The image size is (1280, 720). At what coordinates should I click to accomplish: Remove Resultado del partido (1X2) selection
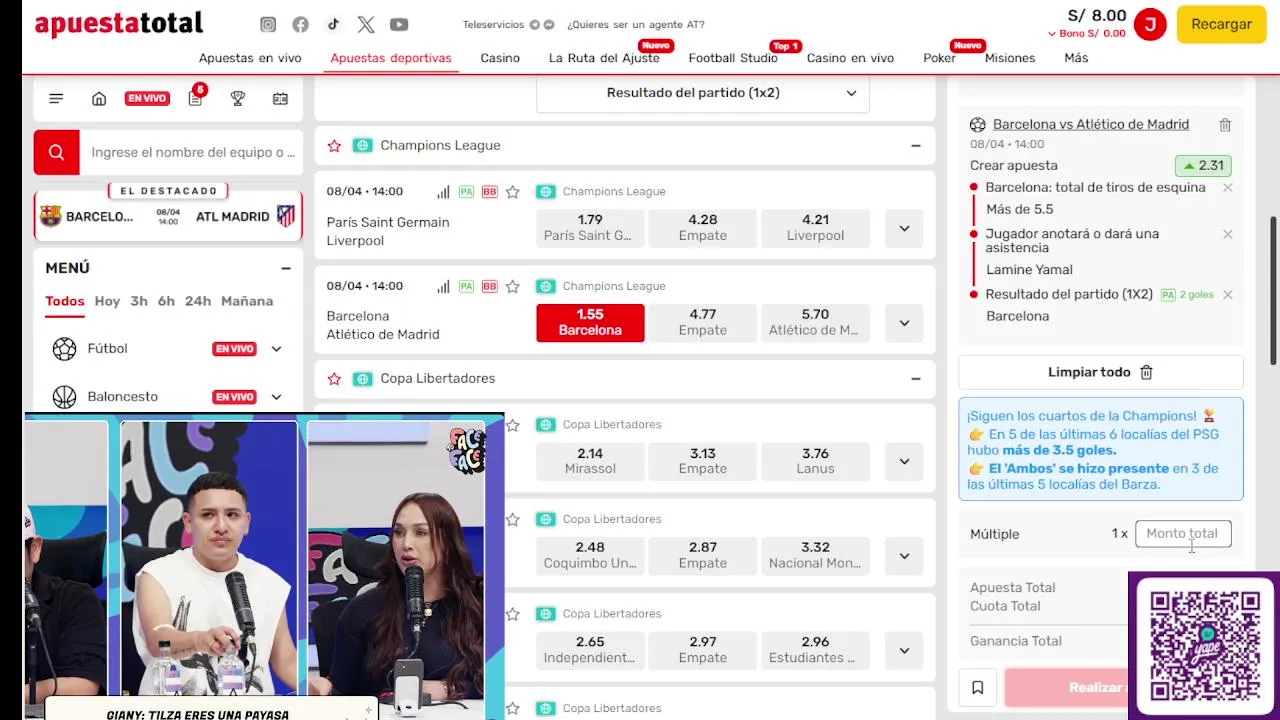(x=1227, y=295)
